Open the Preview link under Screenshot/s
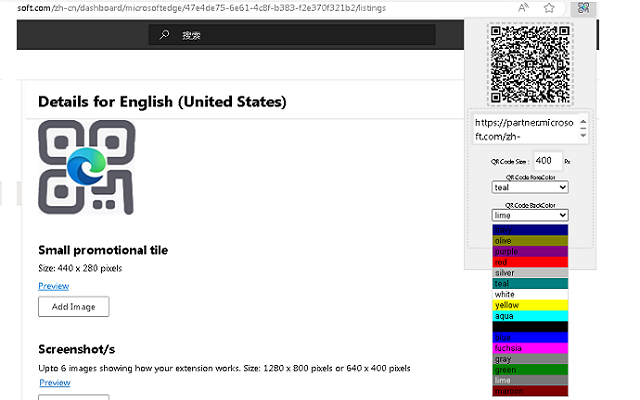640x400 pixels. [55, 382]
